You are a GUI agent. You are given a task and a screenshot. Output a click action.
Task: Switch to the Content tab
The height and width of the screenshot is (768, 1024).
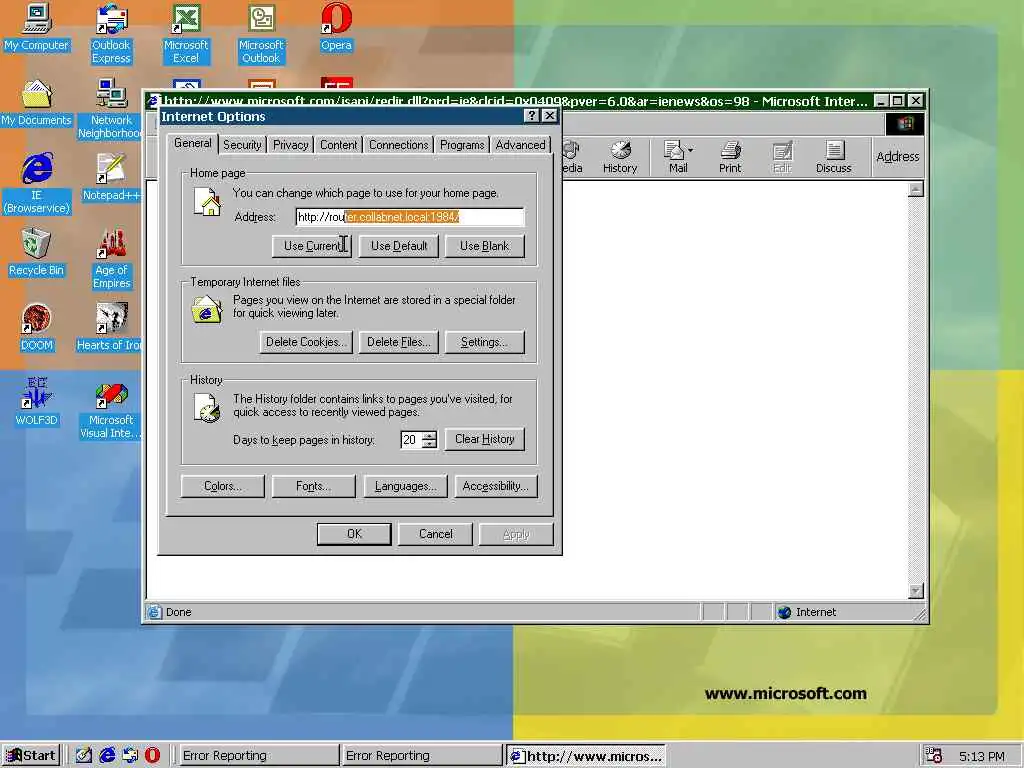338,145
